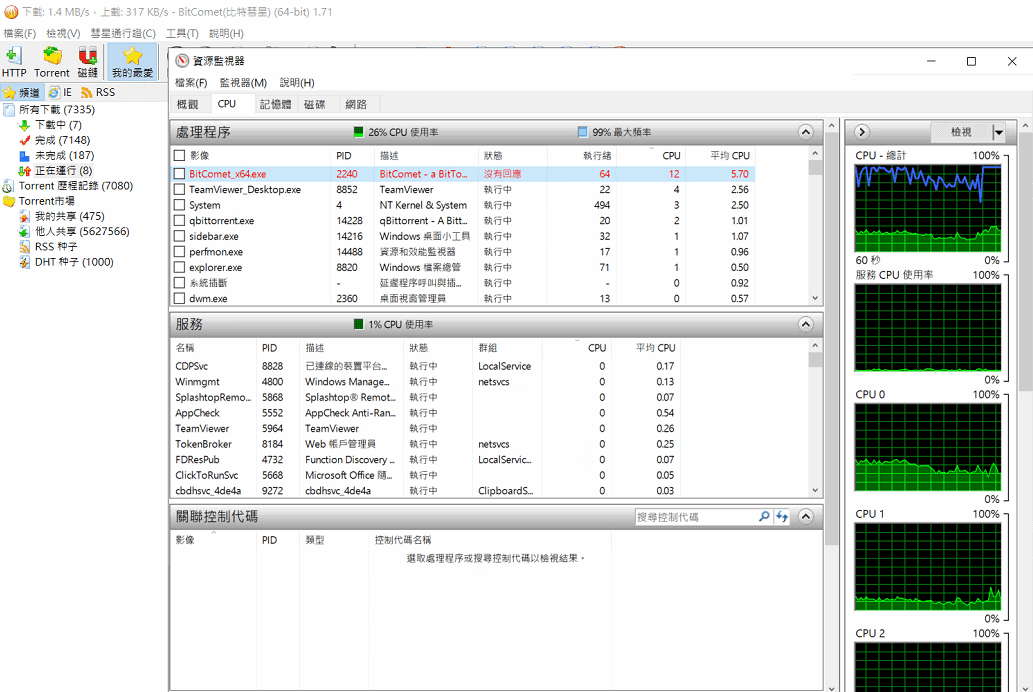The image size is (1033, 692).
Task: Collapse the 處理程序 section
Action: pyautogui.click(x=806, y=132)
